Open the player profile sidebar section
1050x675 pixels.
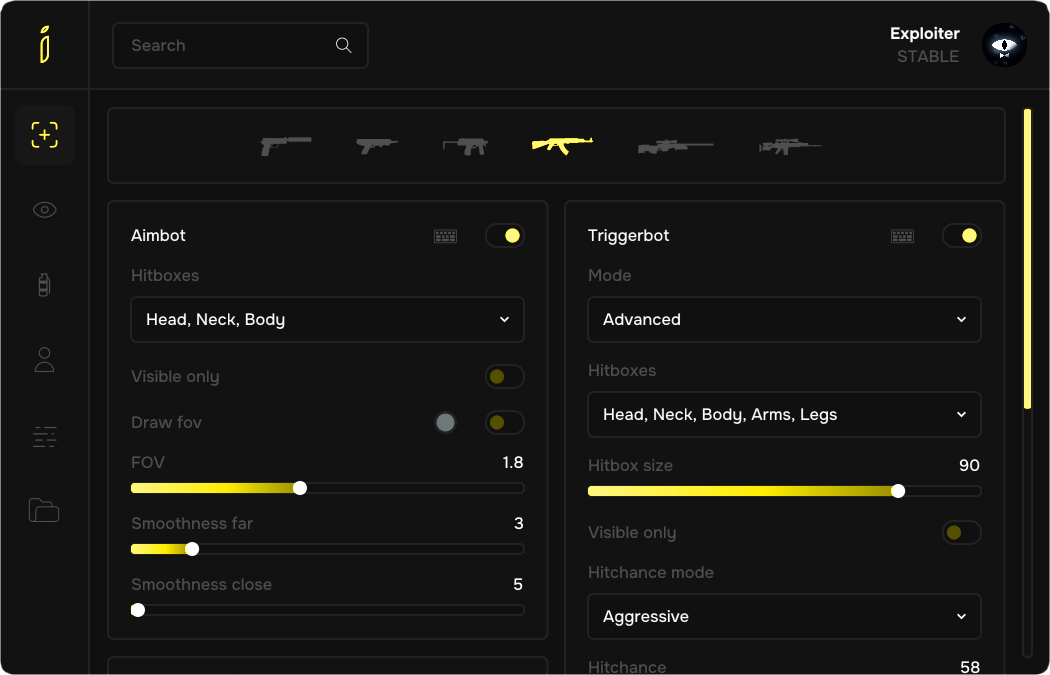[45, 360]
